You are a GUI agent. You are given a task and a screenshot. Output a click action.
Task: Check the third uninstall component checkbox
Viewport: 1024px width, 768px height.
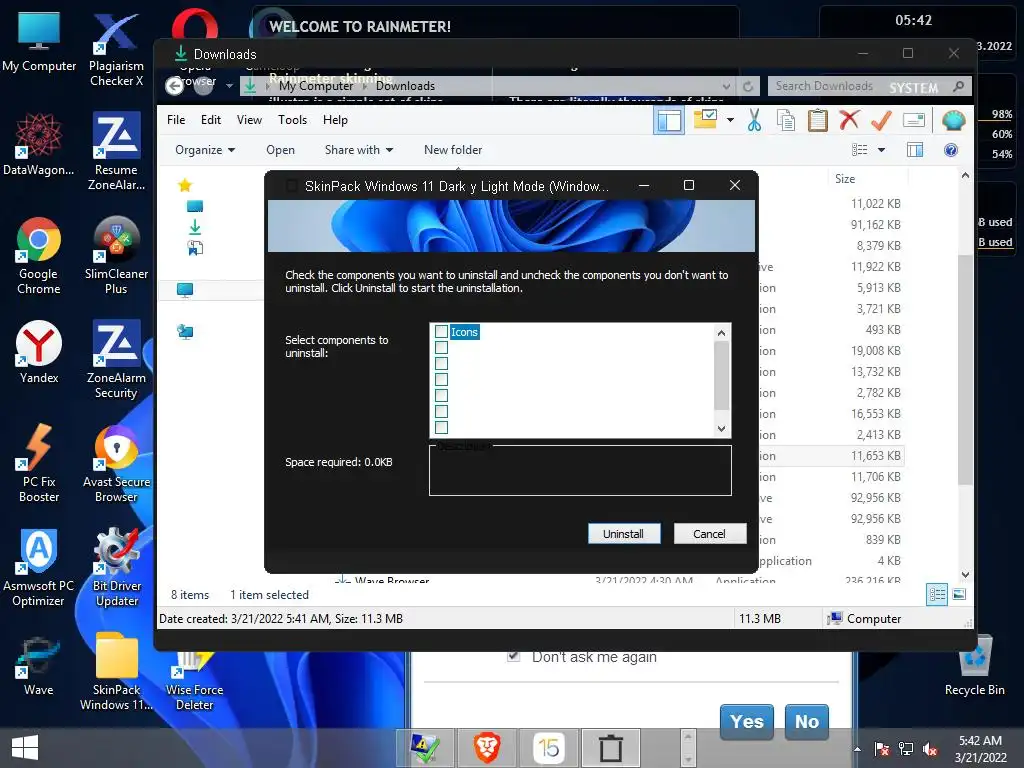tap(441, 363)
